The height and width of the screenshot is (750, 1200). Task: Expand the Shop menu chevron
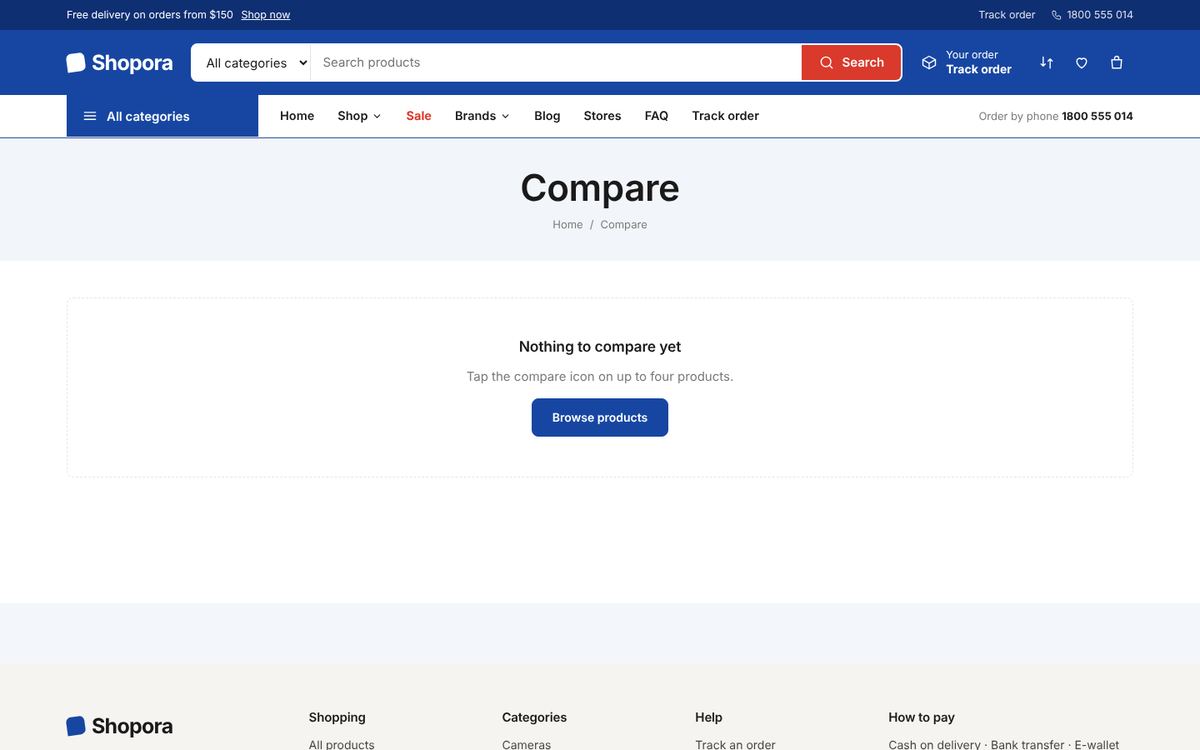click(377, 116)
